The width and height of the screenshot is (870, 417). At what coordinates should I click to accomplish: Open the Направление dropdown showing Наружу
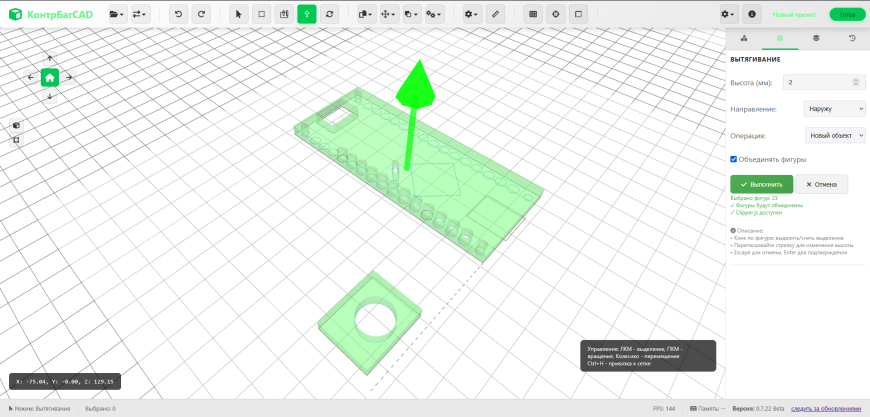[x=834, y=109]
